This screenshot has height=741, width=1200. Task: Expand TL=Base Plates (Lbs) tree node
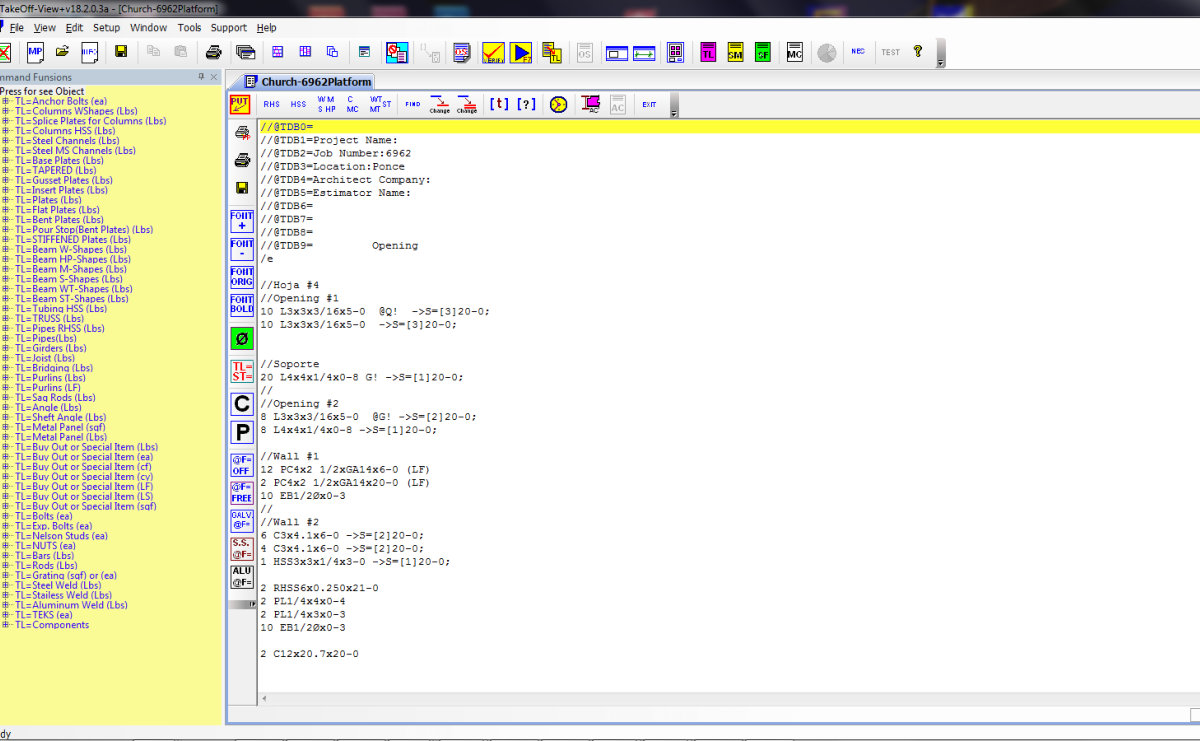pos(5,160)
